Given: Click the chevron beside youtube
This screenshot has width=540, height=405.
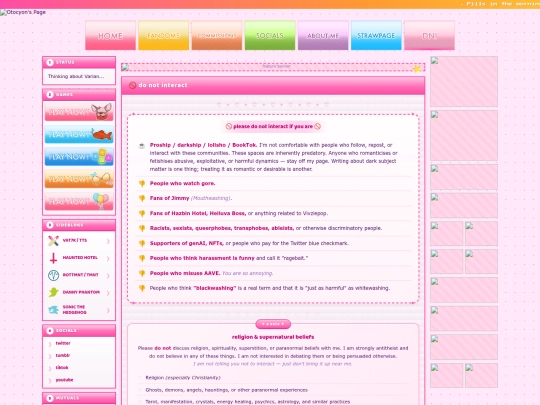Looking at the screenshot, I should click(x=50, y=381).
